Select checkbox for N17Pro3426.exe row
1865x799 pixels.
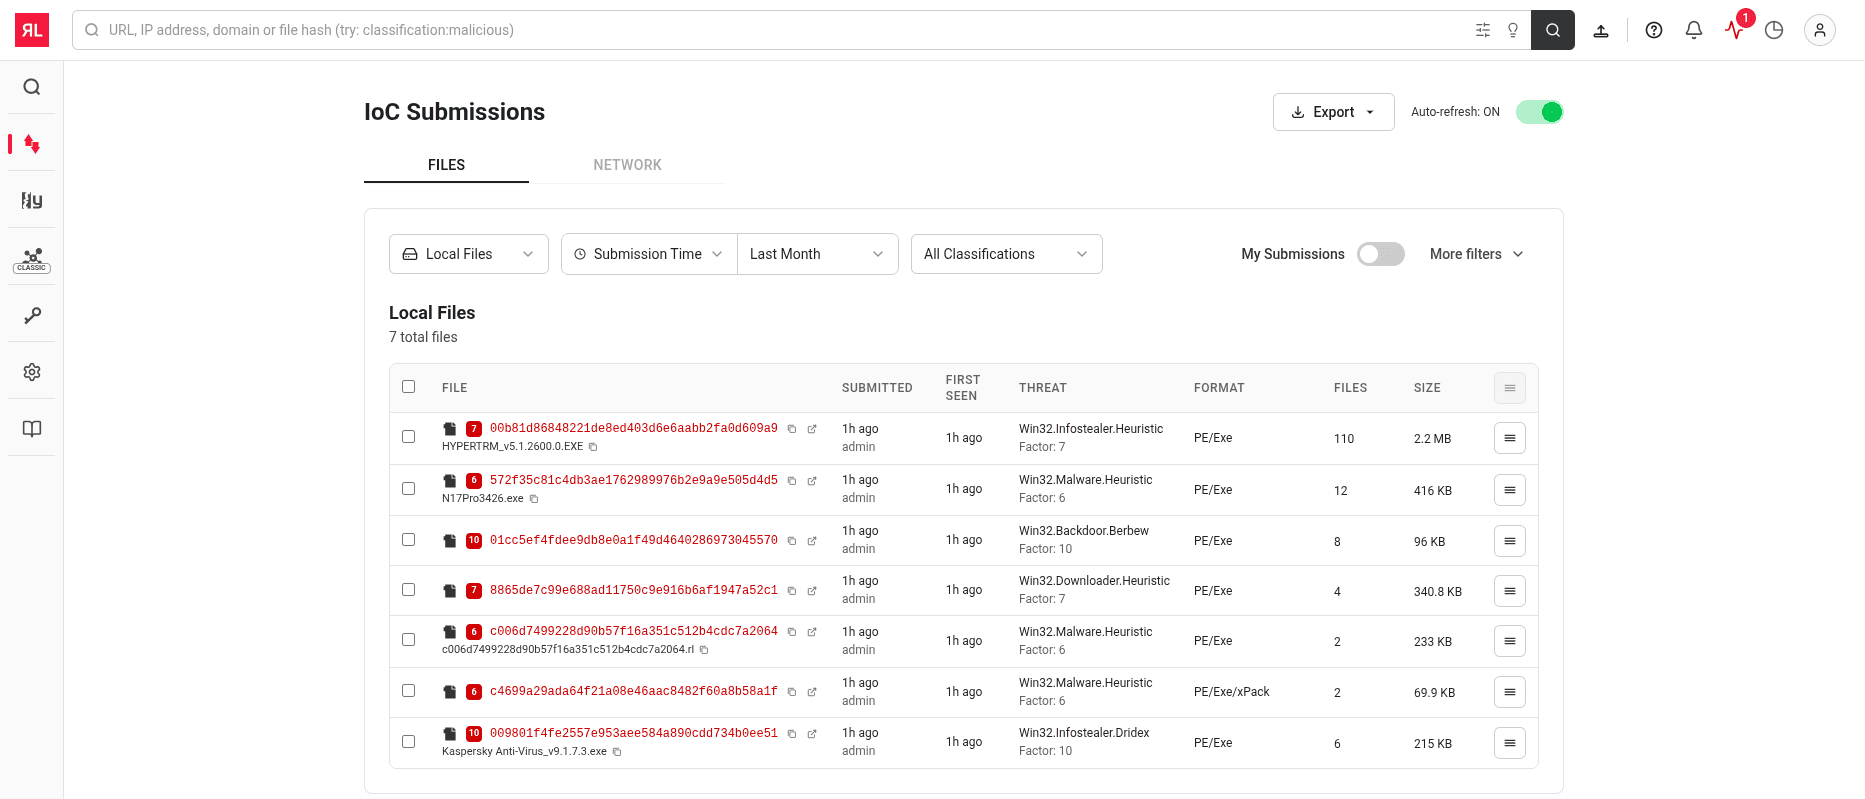[409, 488]
